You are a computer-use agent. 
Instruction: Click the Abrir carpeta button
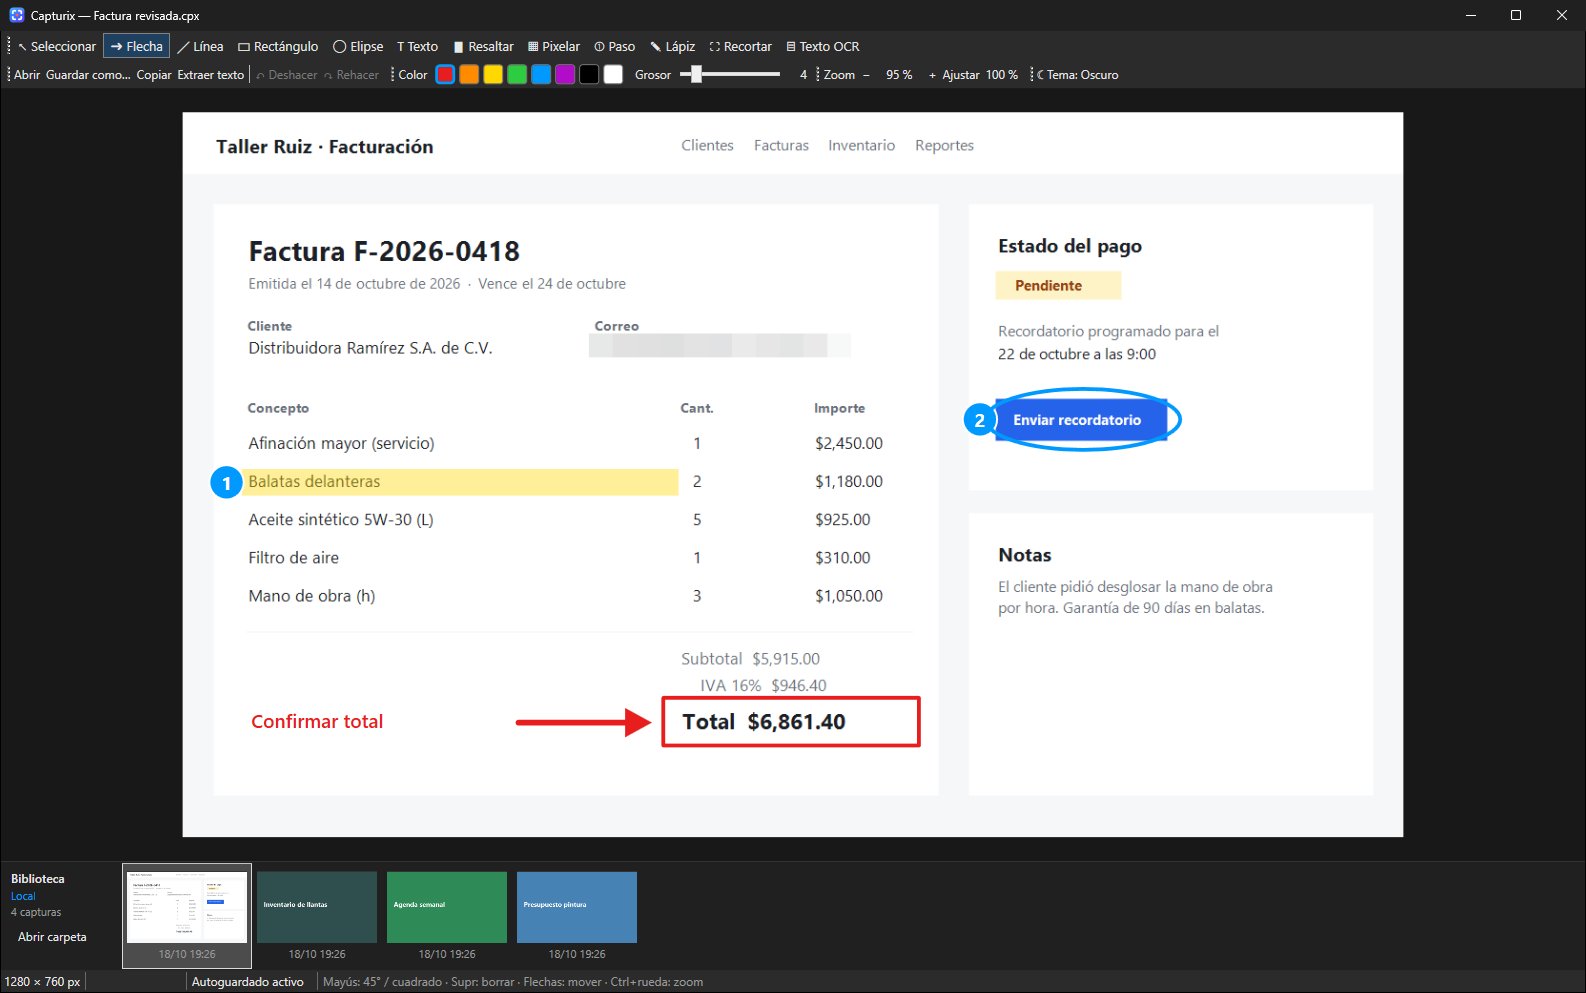[52, 937]
